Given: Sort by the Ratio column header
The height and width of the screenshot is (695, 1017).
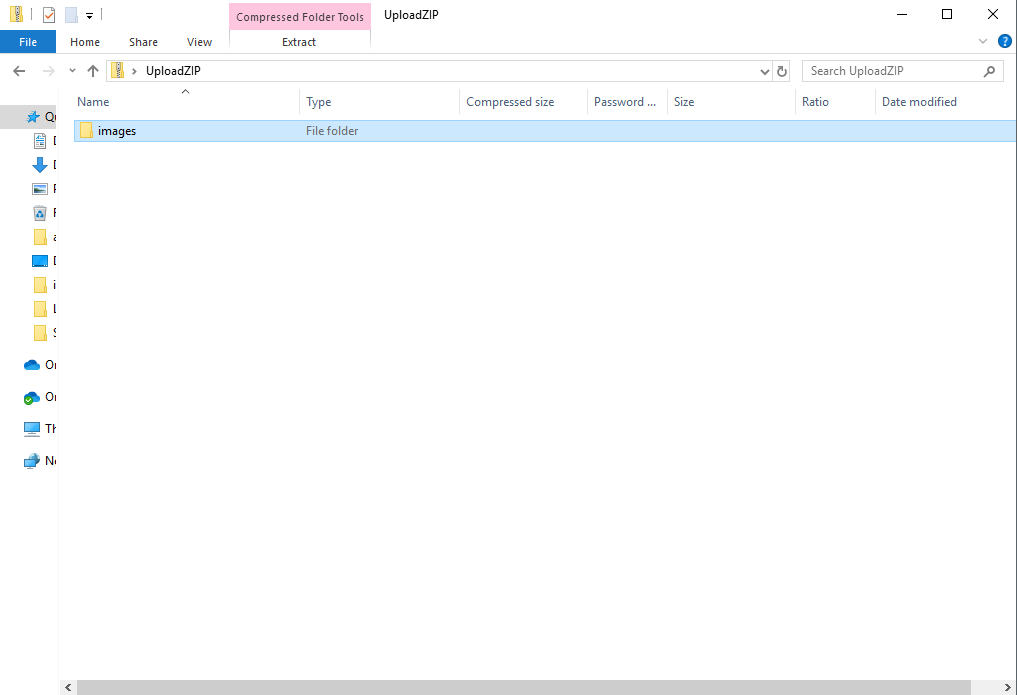Looking at the screenshot, I should click(x=835, y=102).
